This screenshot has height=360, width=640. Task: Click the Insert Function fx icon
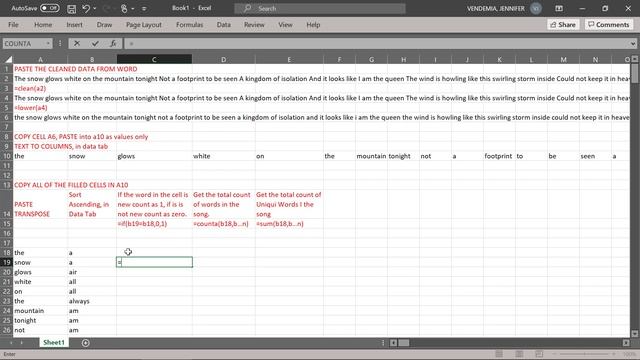point(113,43)
